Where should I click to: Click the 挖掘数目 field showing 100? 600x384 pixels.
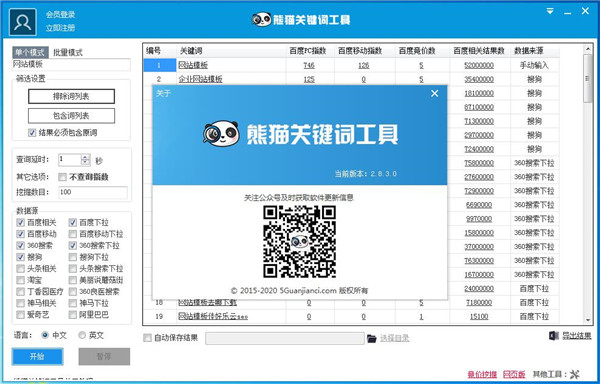click(x=93, y=192)
